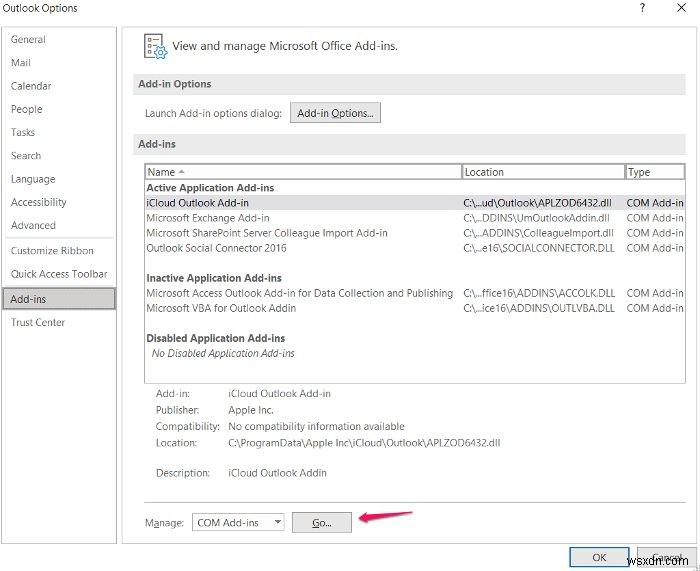Switch to Advanced options
700x571 pixels.
click(33, 225)
